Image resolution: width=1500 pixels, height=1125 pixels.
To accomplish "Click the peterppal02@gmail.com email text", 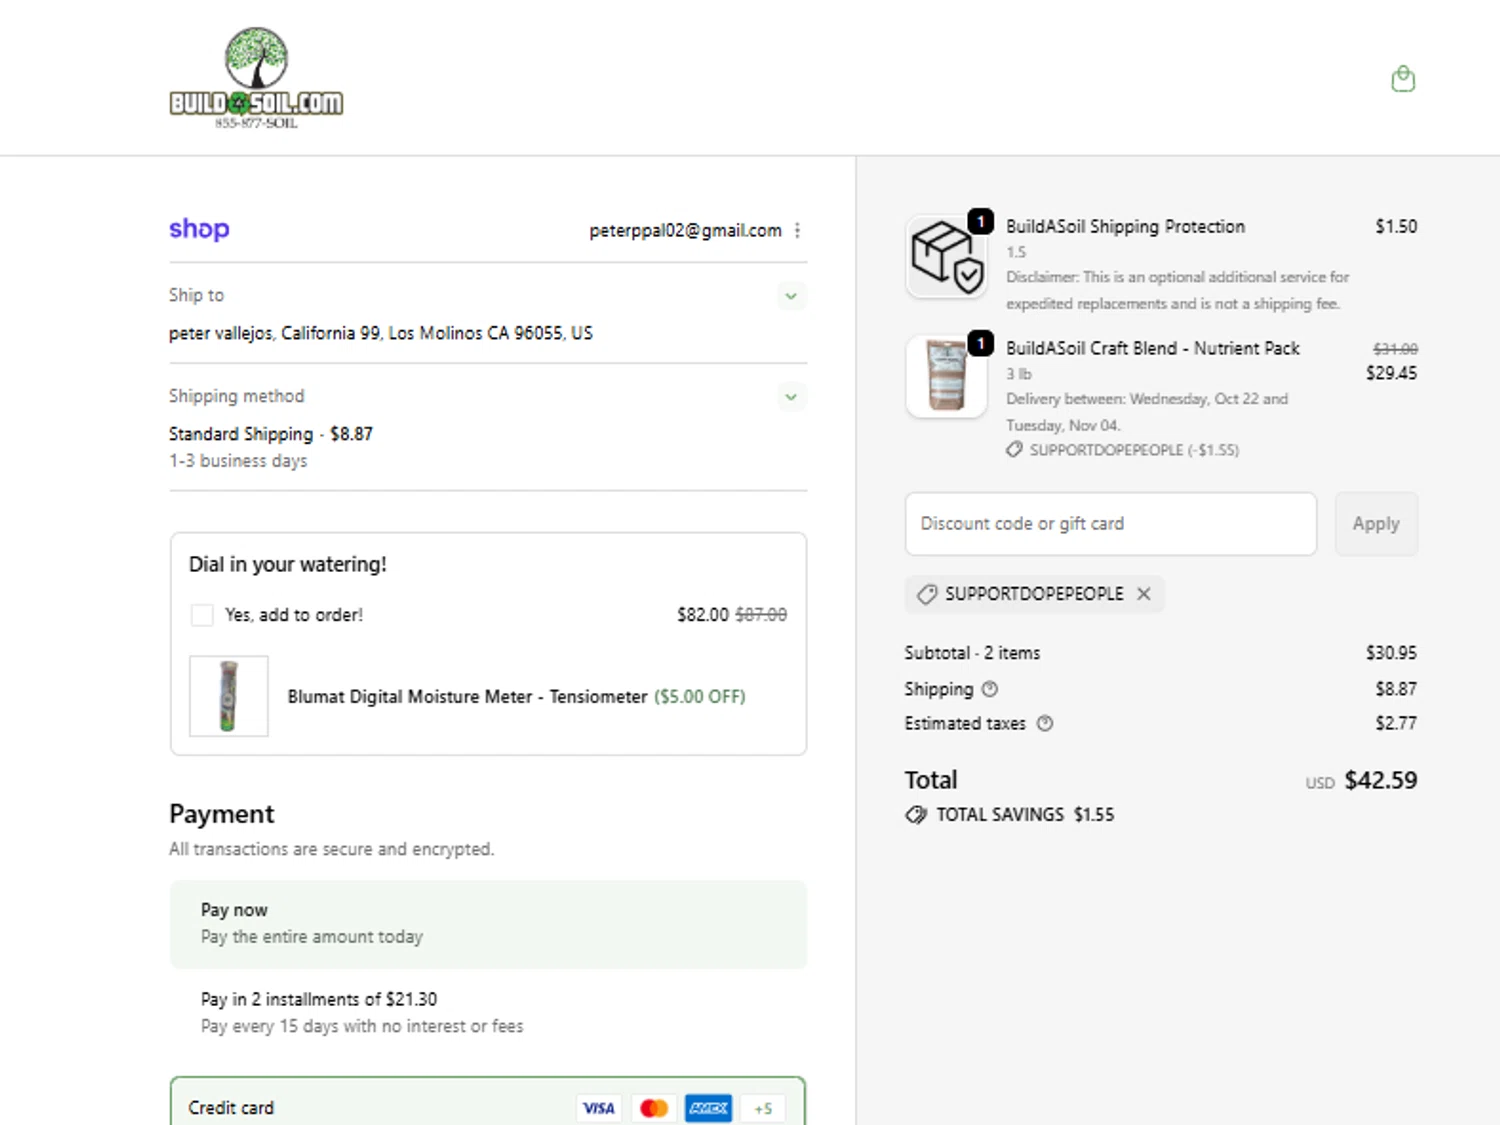I will [x=685, y=230].
